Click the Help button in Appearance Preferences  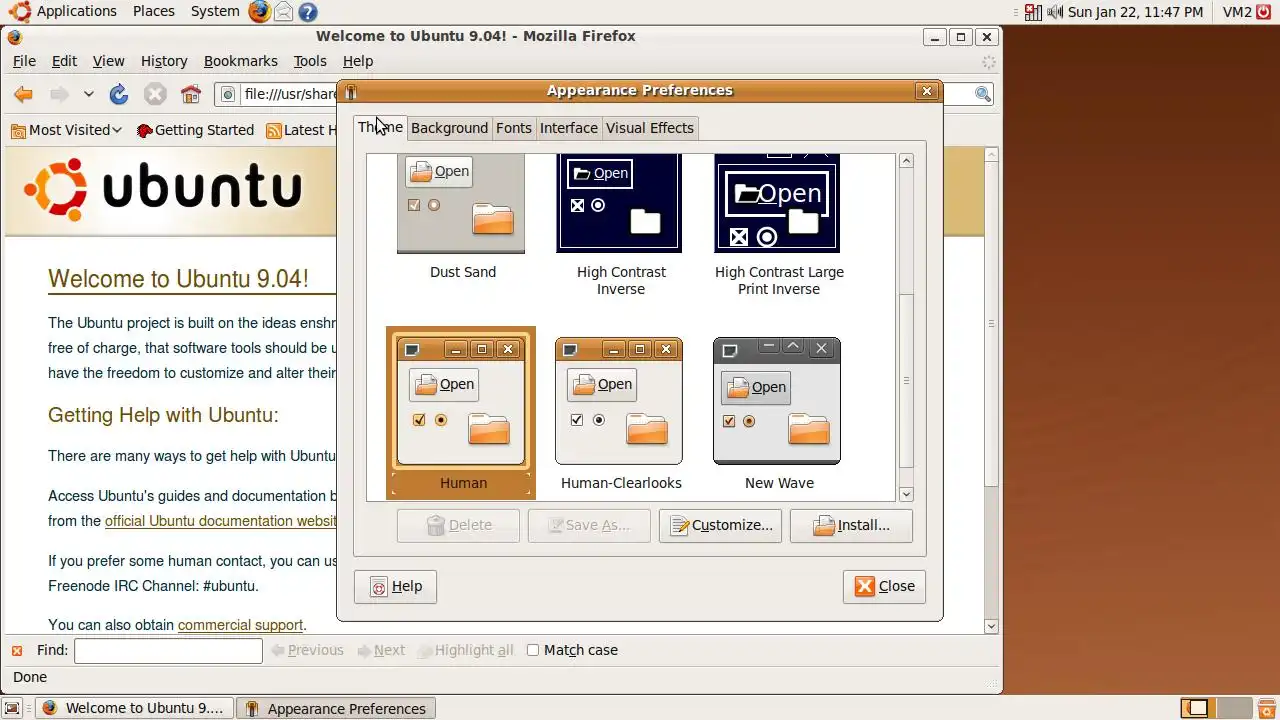coord(395,586)
